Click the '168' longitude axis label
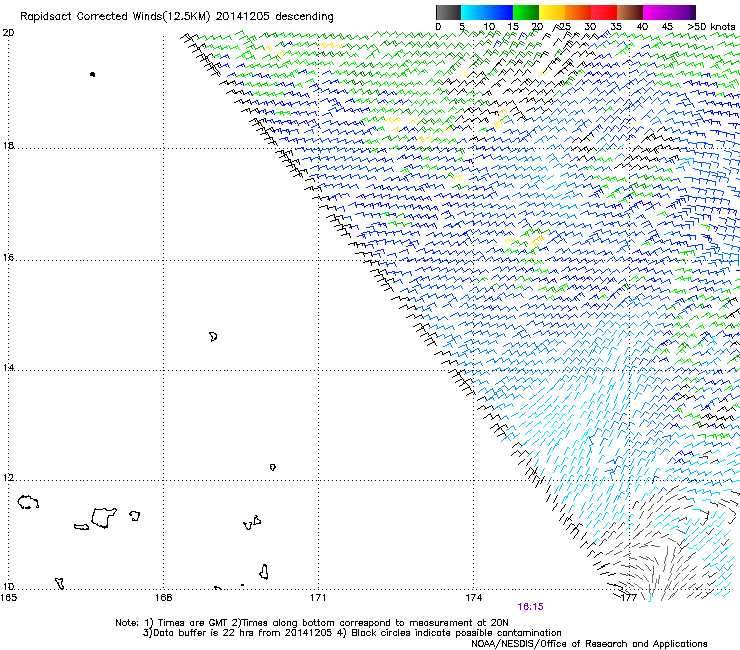Screen dimensions: 740x650 (163, 598)
